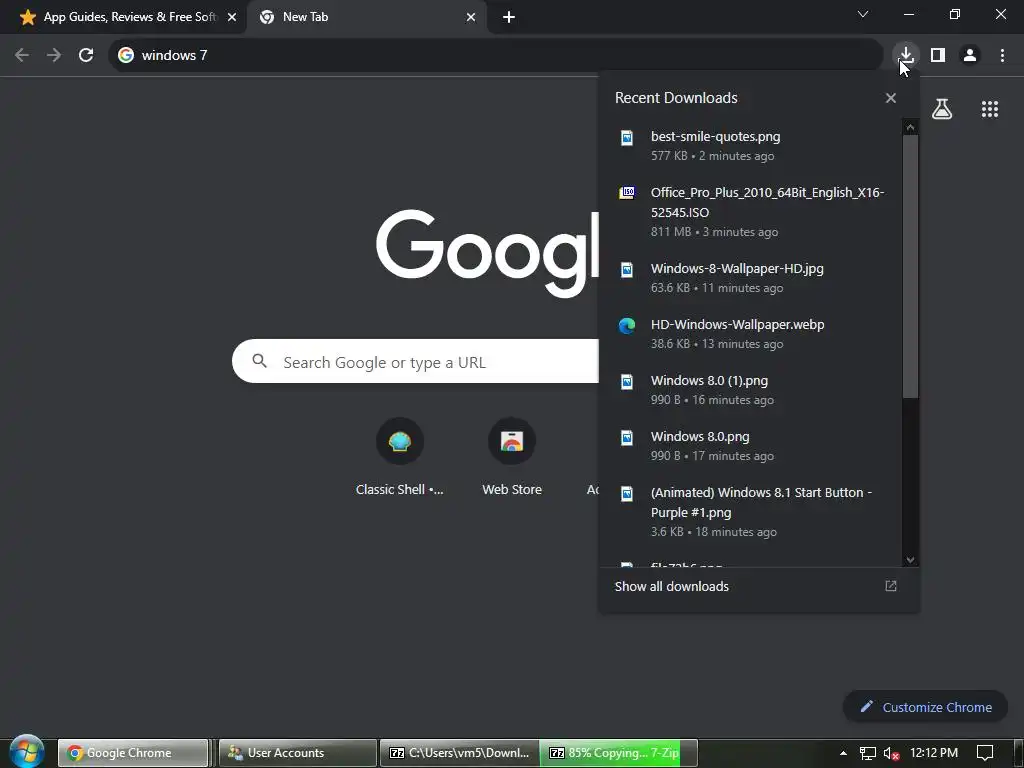Click the file icon of Windows 8.0.png
The width and height of the screenshot is (1024, 768).
click(x=626, y=438)
